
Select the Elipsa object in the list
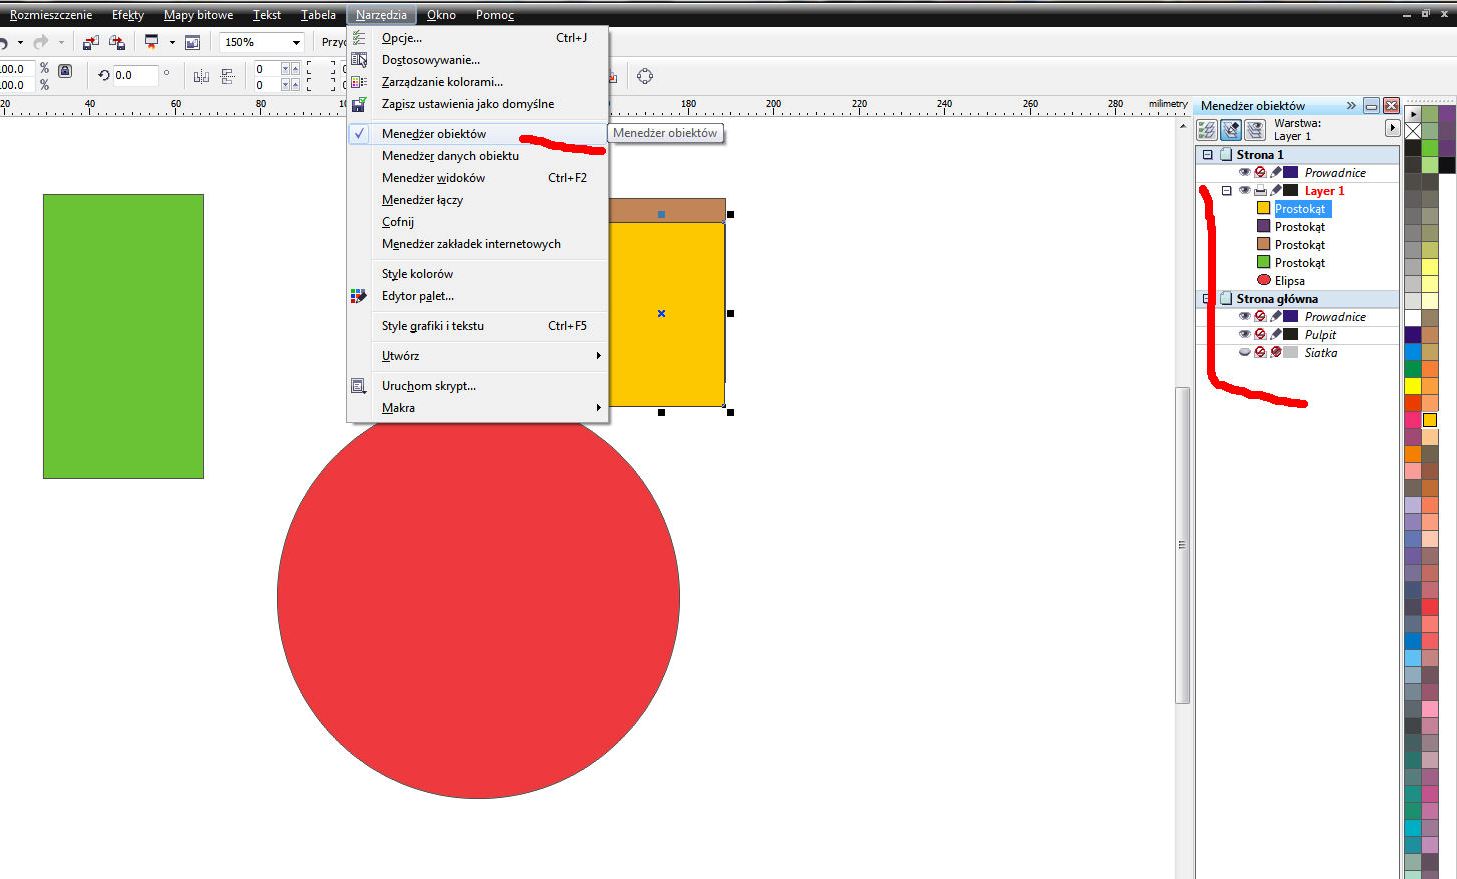click(x=1289, y=281)
